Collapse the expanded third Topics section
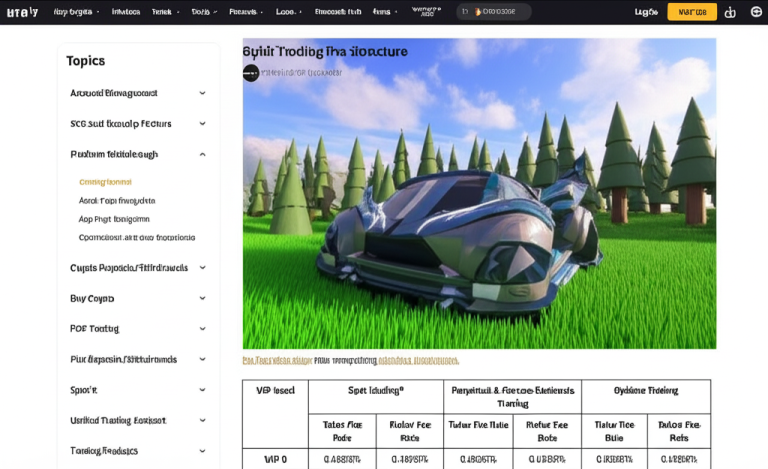The height and width of the screenshot is (469, 768). tap(202, 155)
